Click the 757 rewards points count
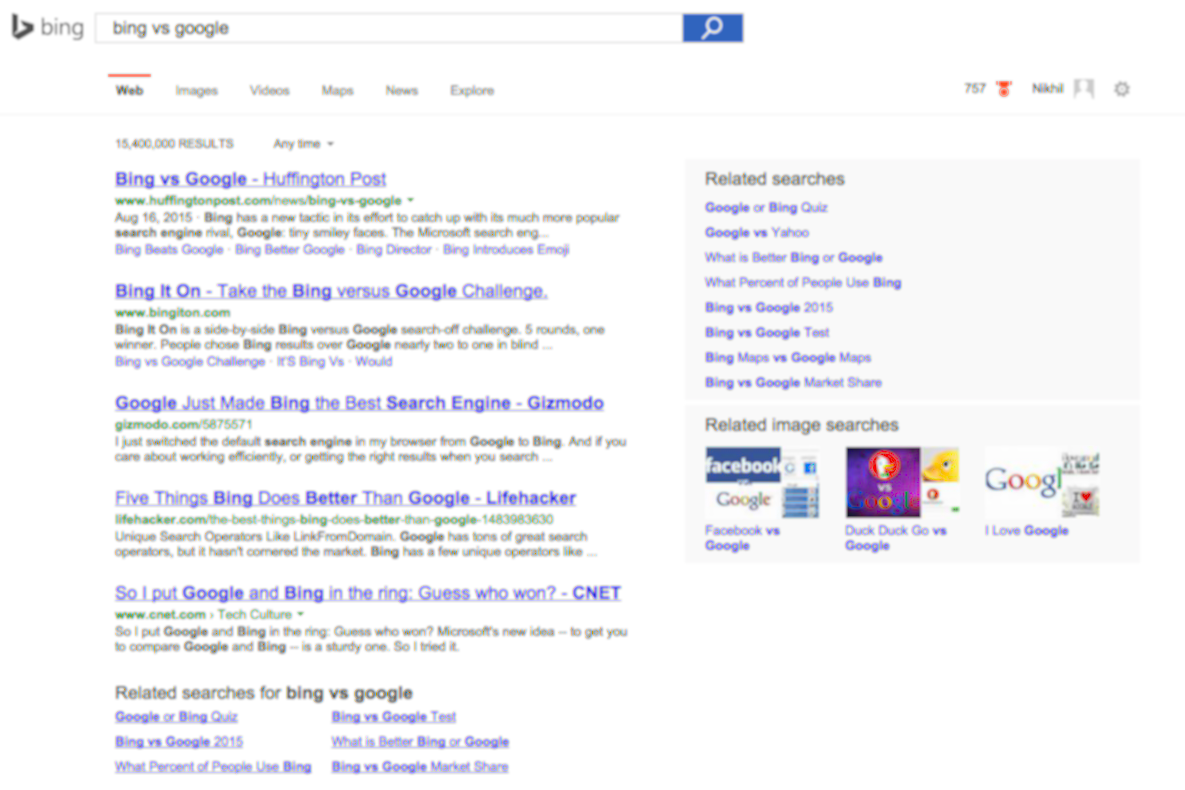 click(x=975, y=88)
